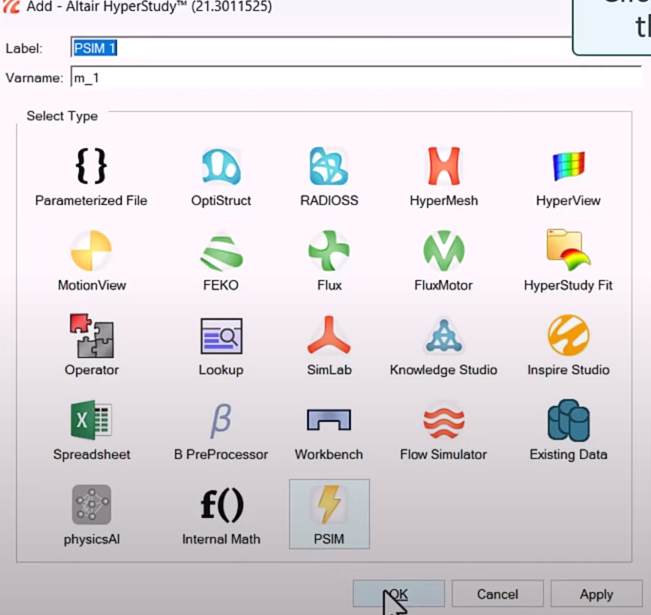Choose the HyperView type icon

(x=568, y=166)
